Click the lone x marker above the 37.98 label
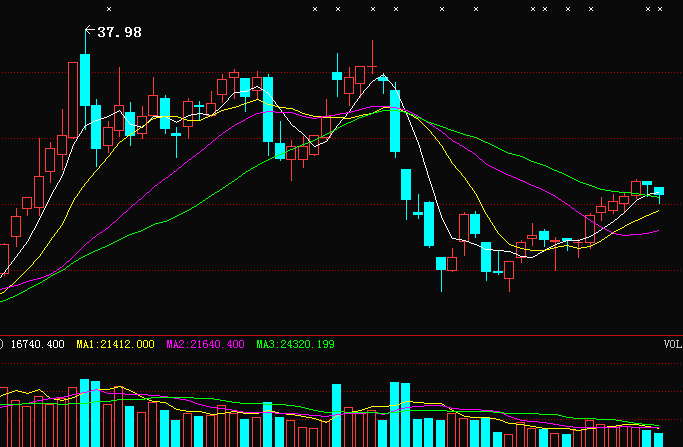 tap(109, 9)
